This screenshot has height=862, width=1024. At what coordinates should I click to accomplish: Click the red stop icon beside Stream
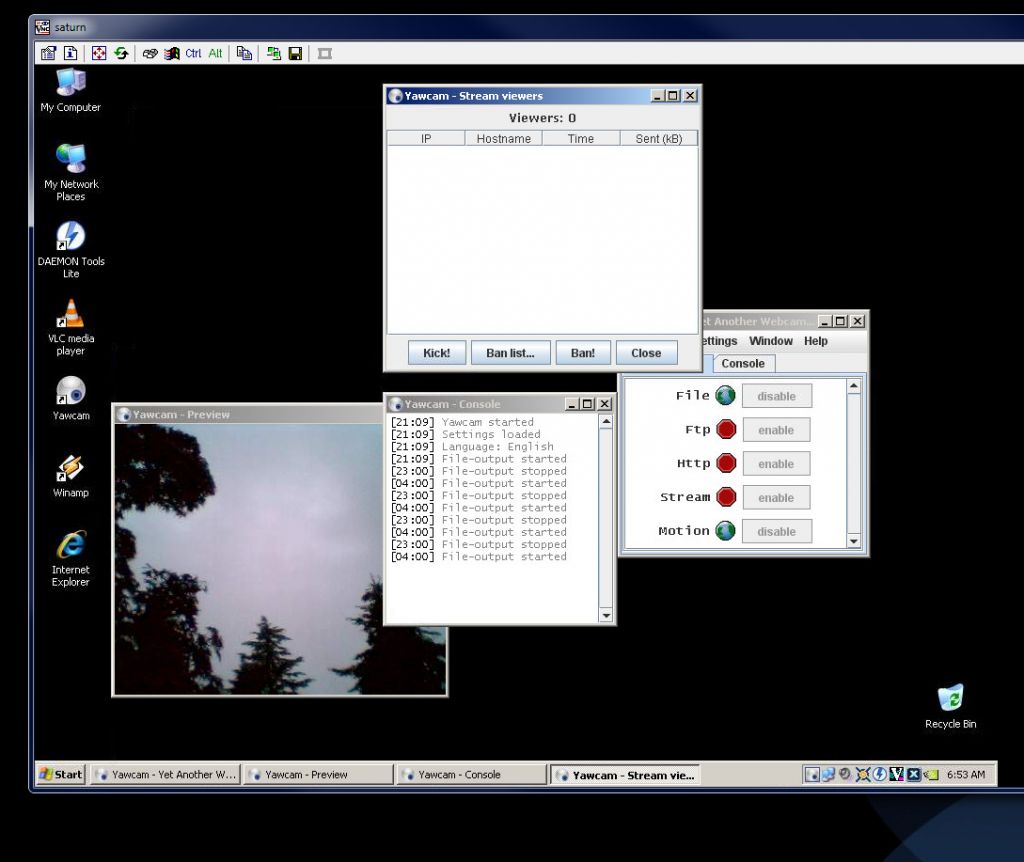coord(726,497)
